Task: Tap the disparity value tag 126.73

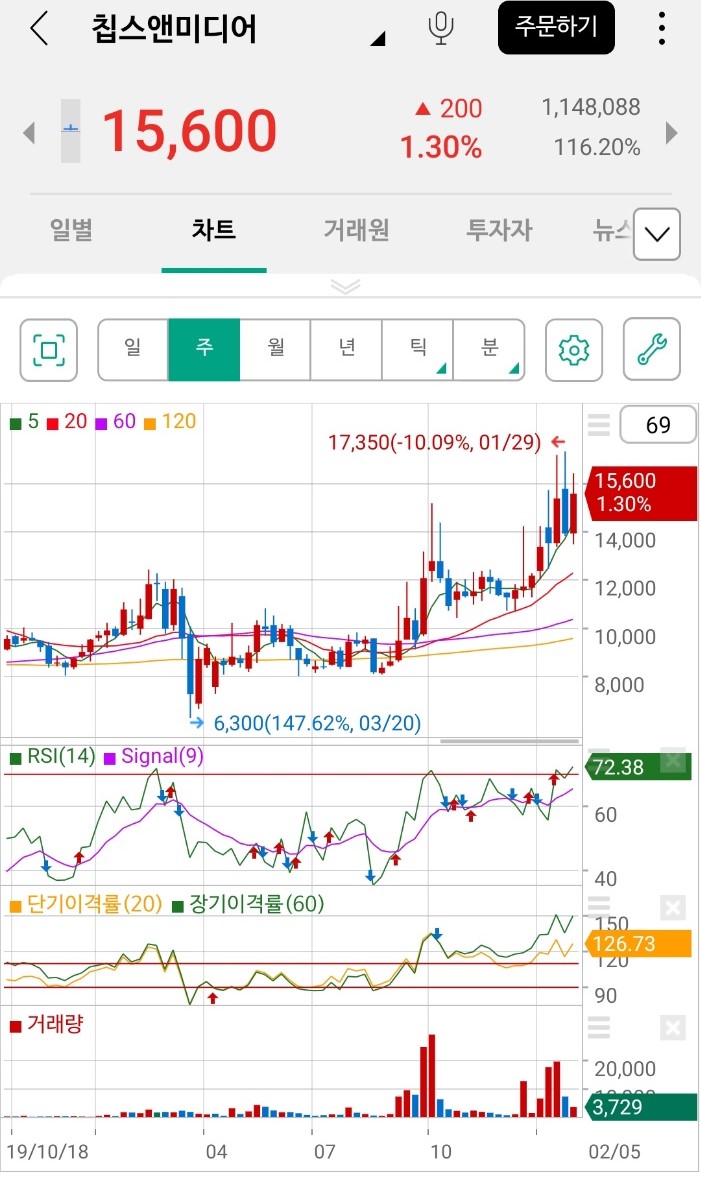Action: tap(638, 944)
